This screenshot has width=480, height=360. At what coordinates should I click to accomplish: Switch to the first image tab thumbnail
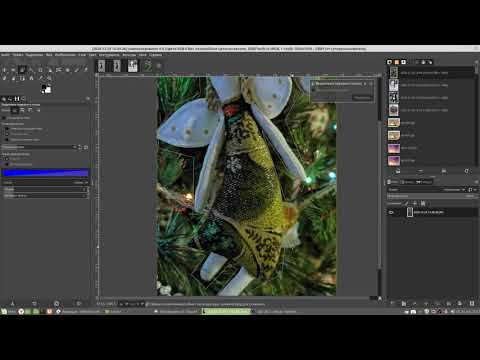pyautogui.click(x=101, y=65)
